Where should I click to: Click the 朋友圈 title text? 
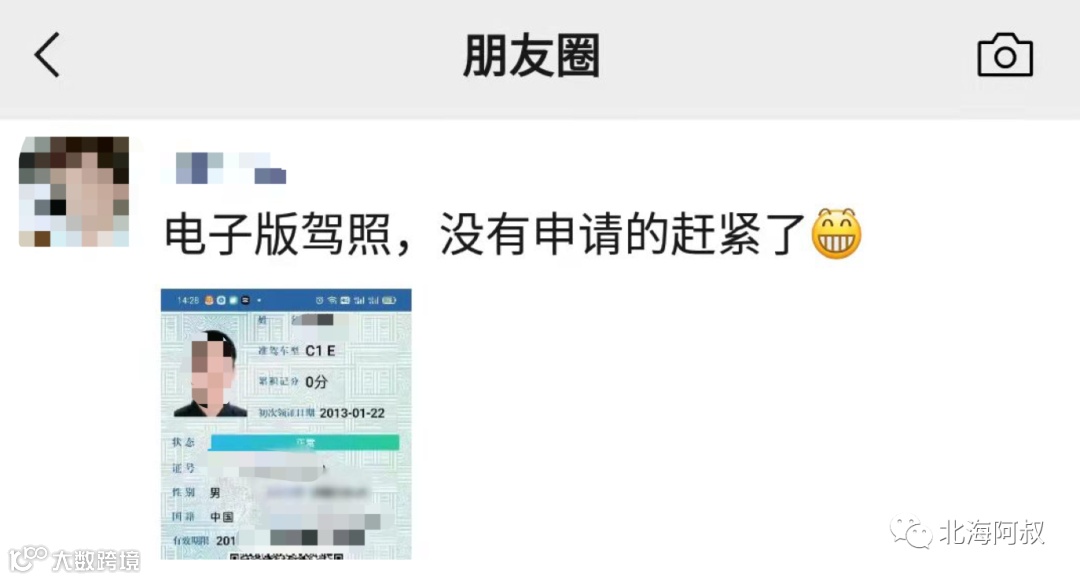pos(531,55)
